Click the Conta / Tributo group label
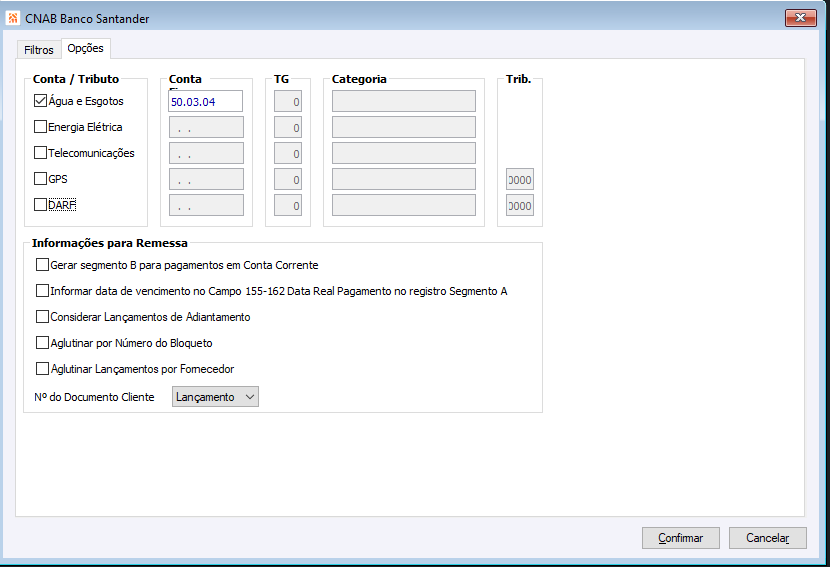Screen dimensions: 830x567 [76, 79]
